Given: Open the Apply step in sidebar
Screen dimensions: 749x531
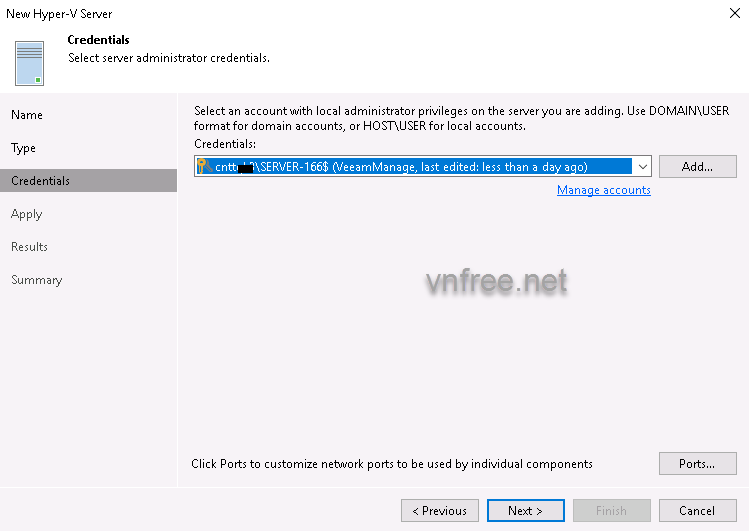Looking at the screenshot, I should click(x=27, y=214).
